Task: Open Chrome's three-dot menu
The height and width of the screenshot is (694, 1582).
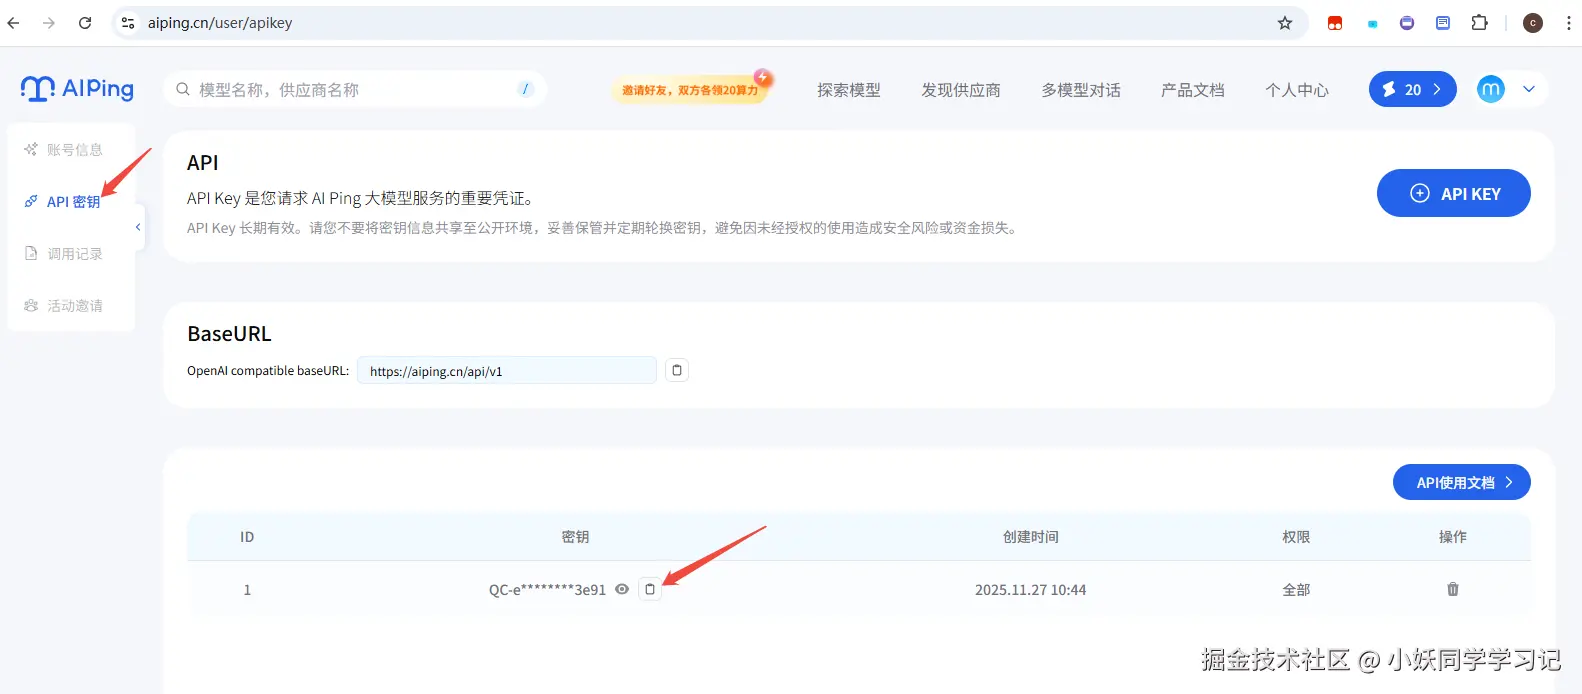Action: [x=1568, y=23]
